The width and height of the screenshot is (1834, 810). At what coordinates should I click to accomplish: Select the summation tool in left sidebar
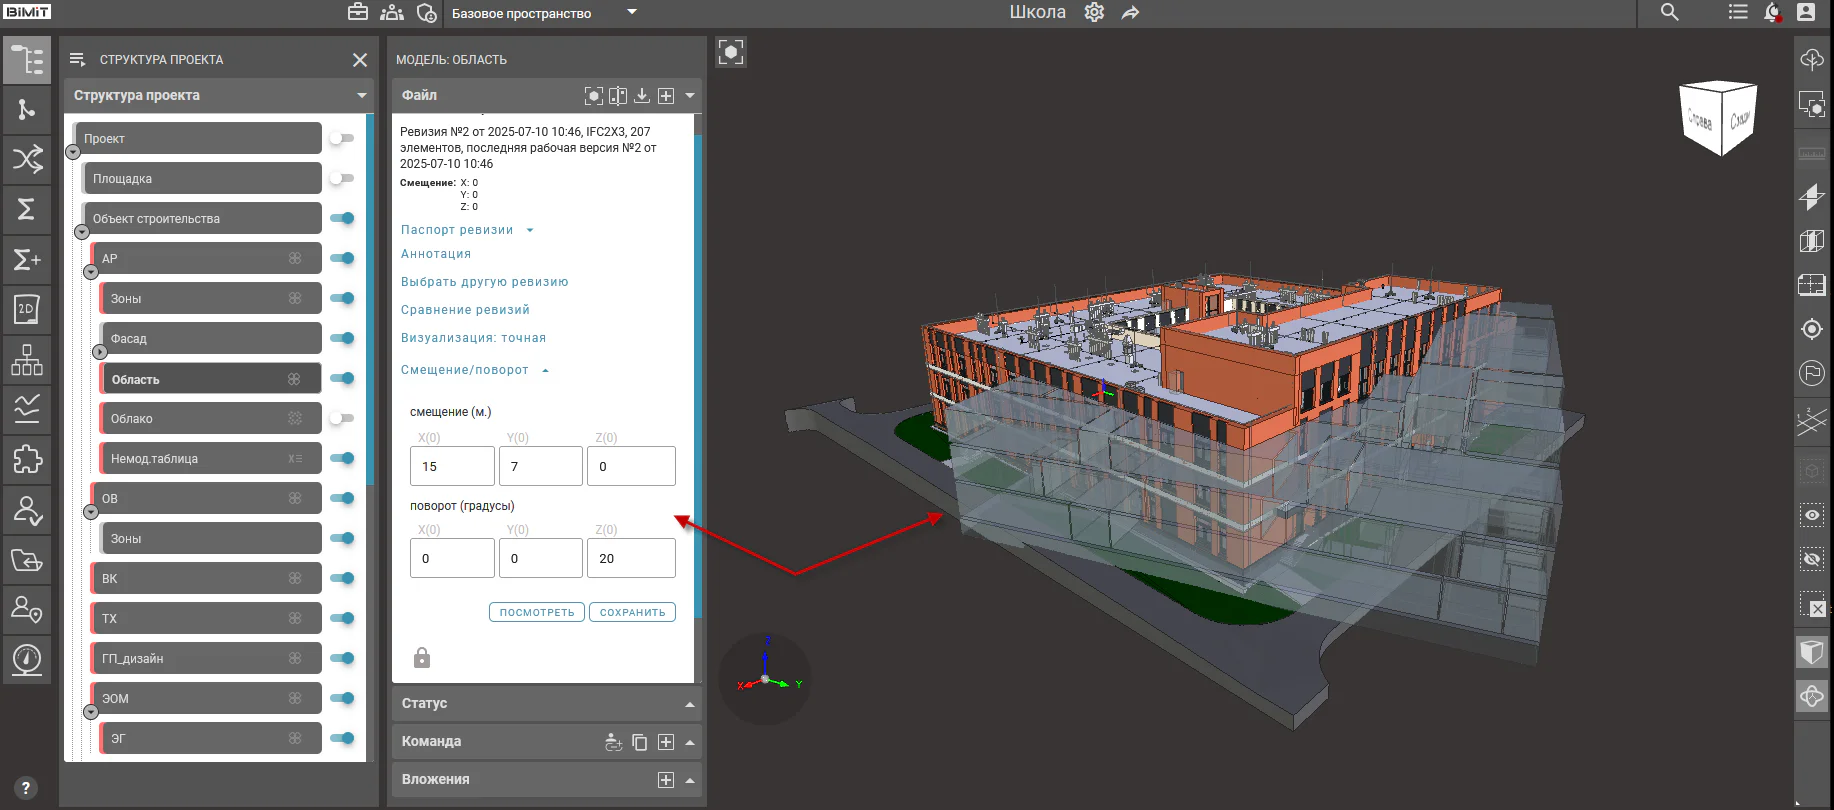tap(27, 210)
